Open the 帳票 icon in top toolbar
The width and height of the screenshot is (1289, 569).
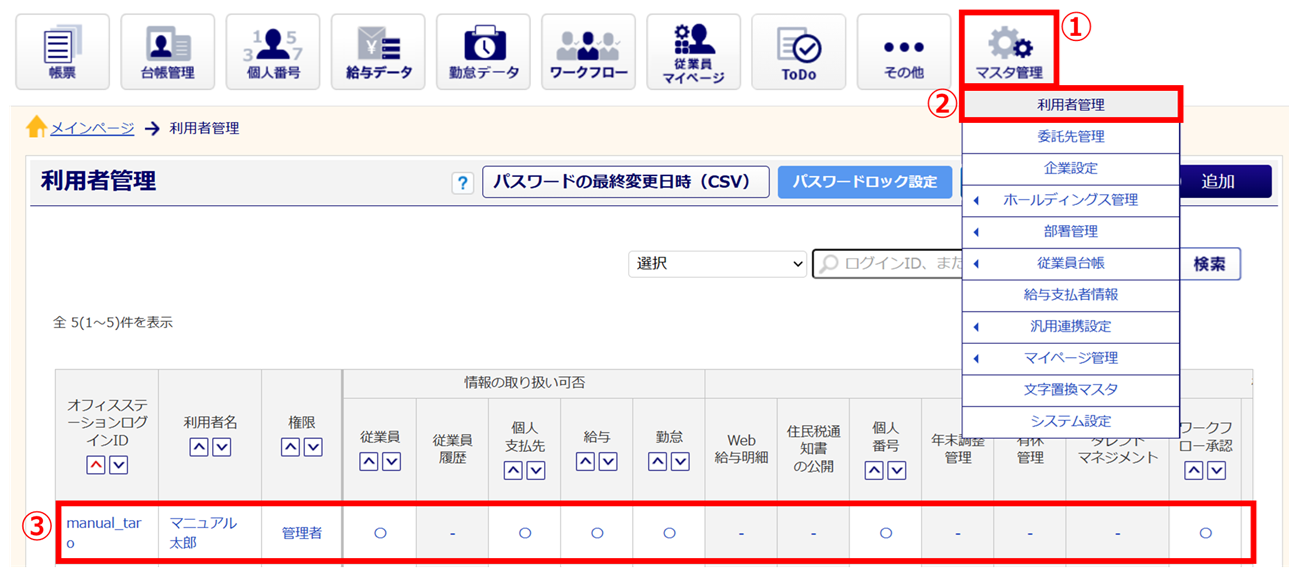click(x=63, y=52)
